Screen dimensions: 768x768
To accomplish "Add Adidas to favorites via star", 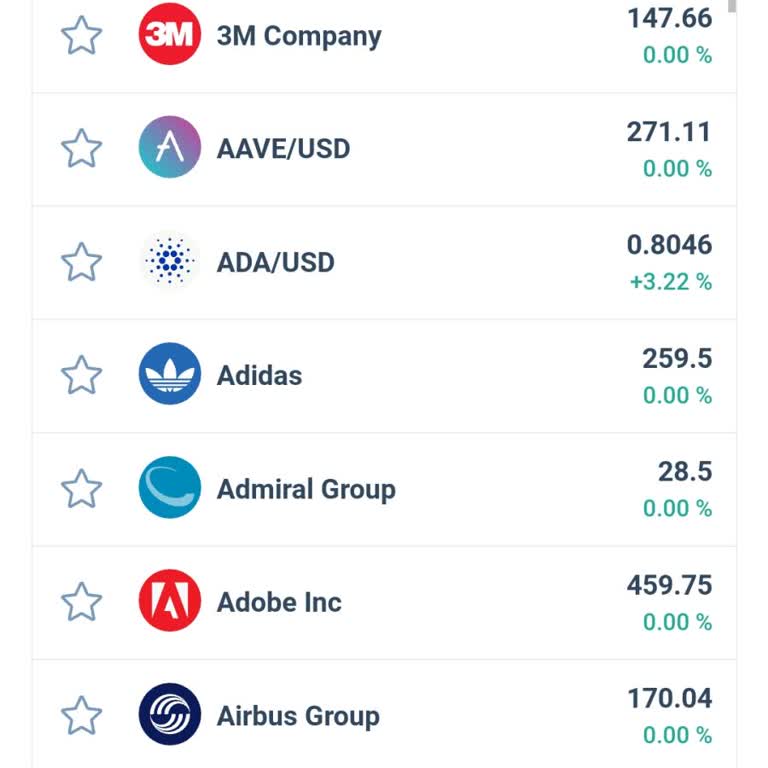I will pyautogui.click(x=82, y=376).
